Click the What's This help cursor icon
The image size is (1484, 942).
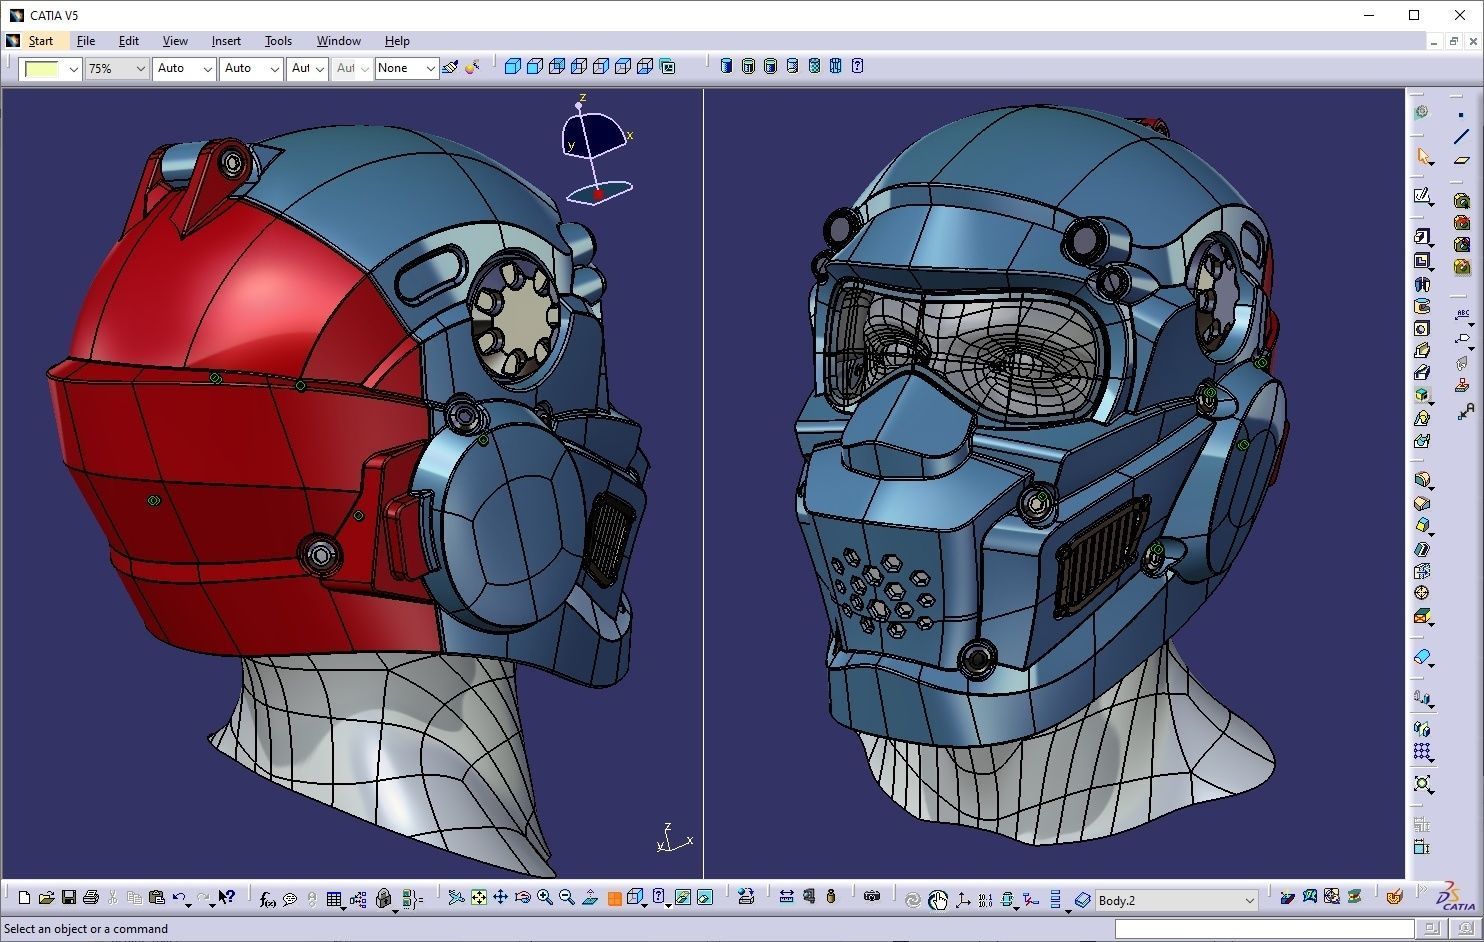226,897
